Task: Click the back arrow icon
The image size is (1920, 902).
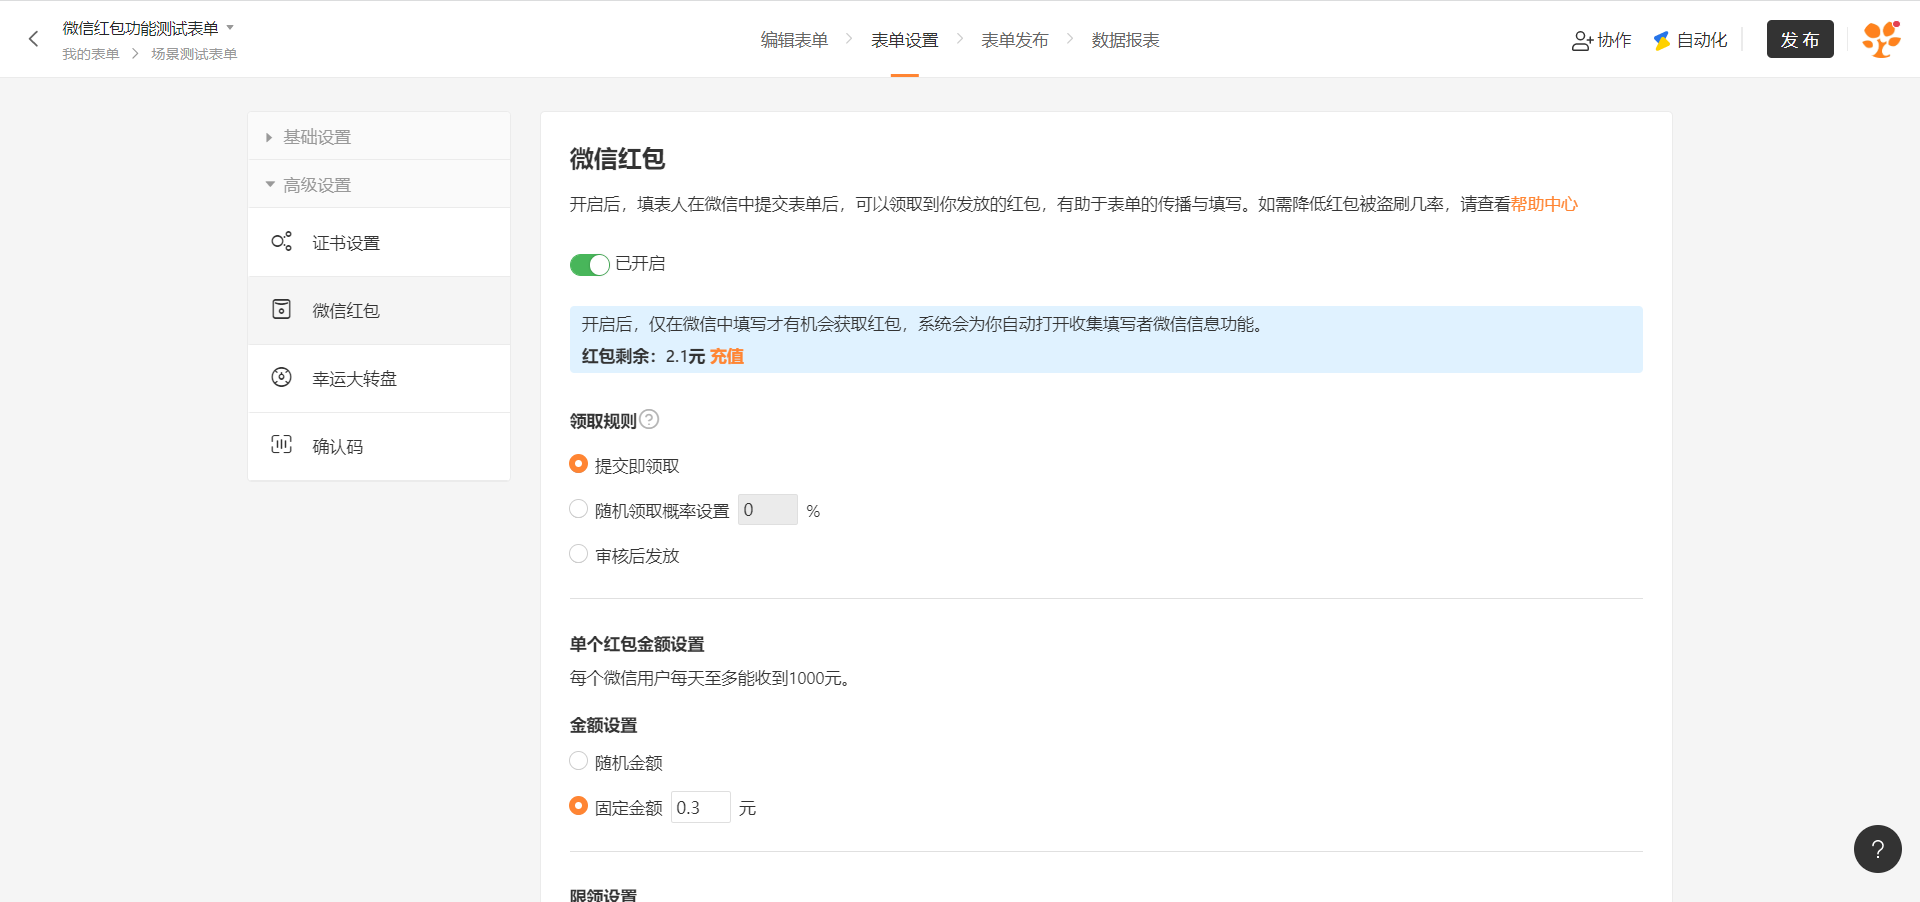Action: [33, 39]
